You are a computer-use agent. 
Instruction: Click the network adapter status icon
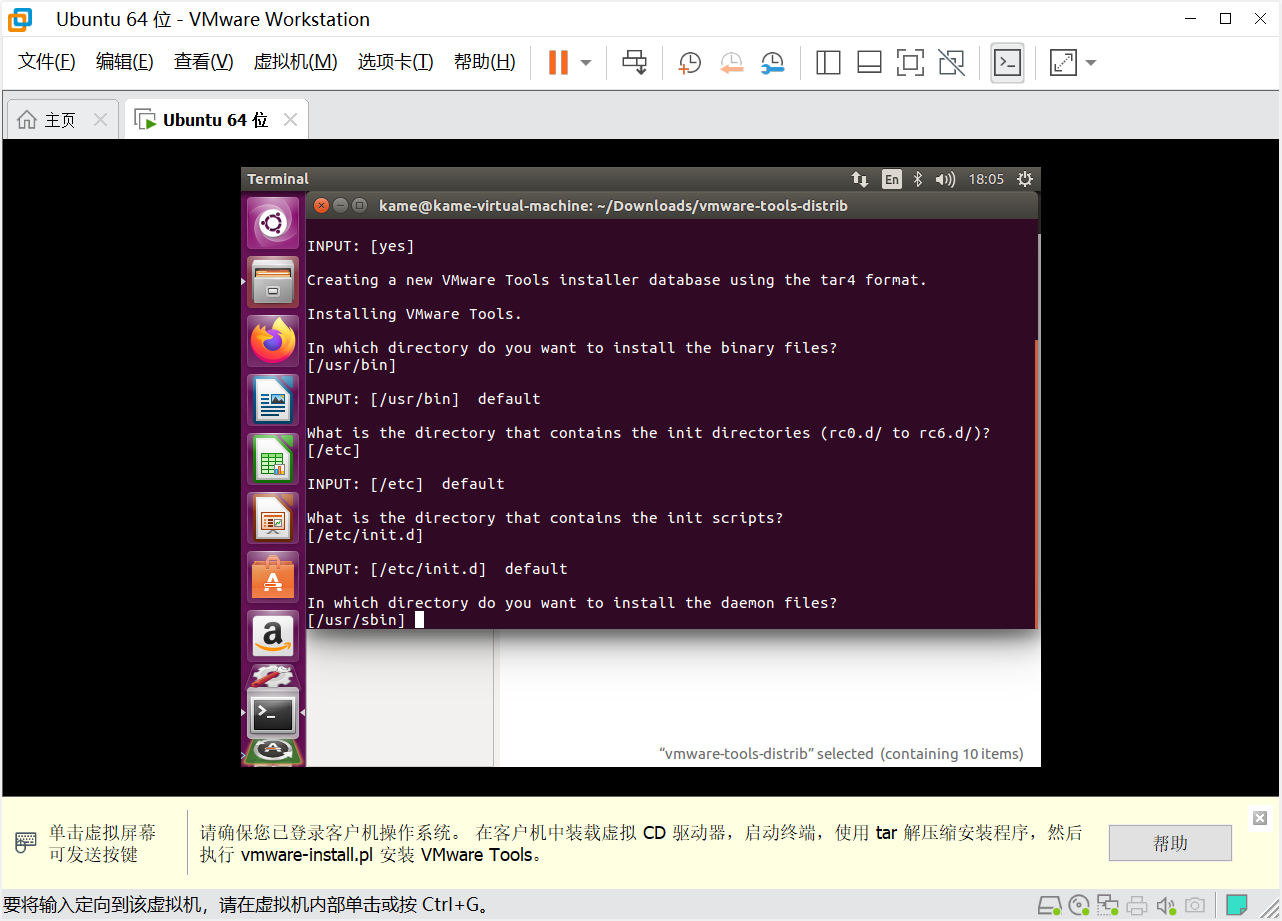pos(1107,906)
